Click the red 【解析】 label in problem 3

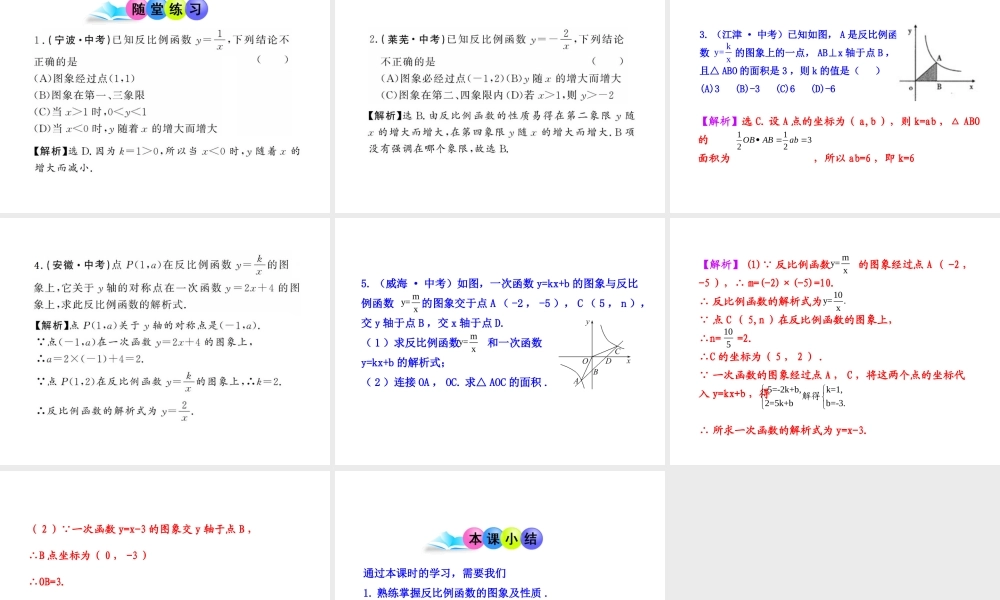tap(717, 122)
